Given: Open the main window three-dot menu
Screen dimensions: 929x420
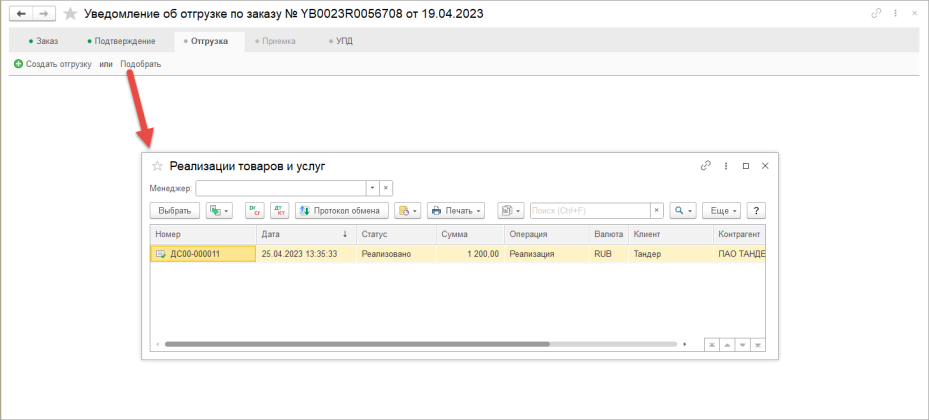Looking at the screenshot, I should (x=896, y=14).
